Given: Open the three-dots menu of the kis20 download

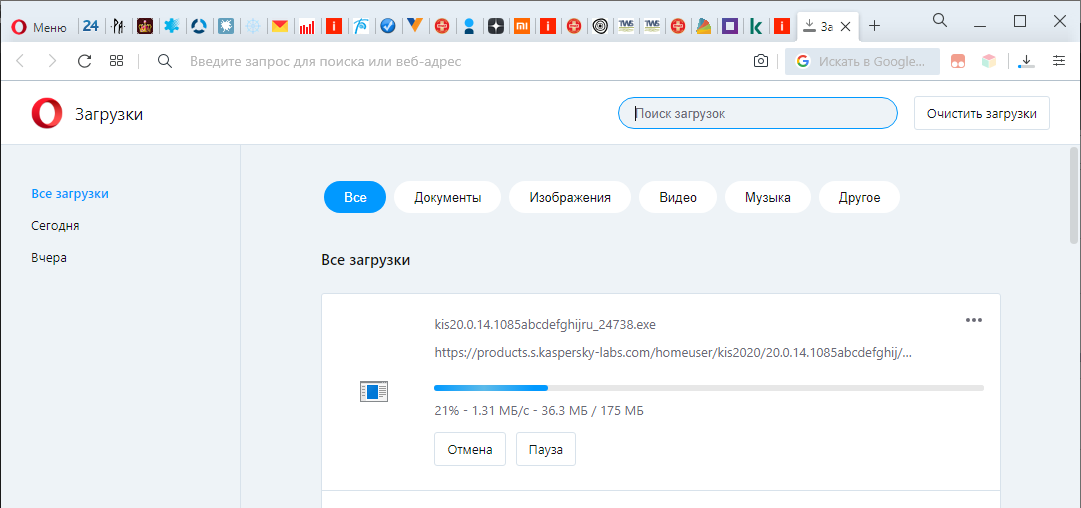Looking at the screenshot, I should point(973,320).
